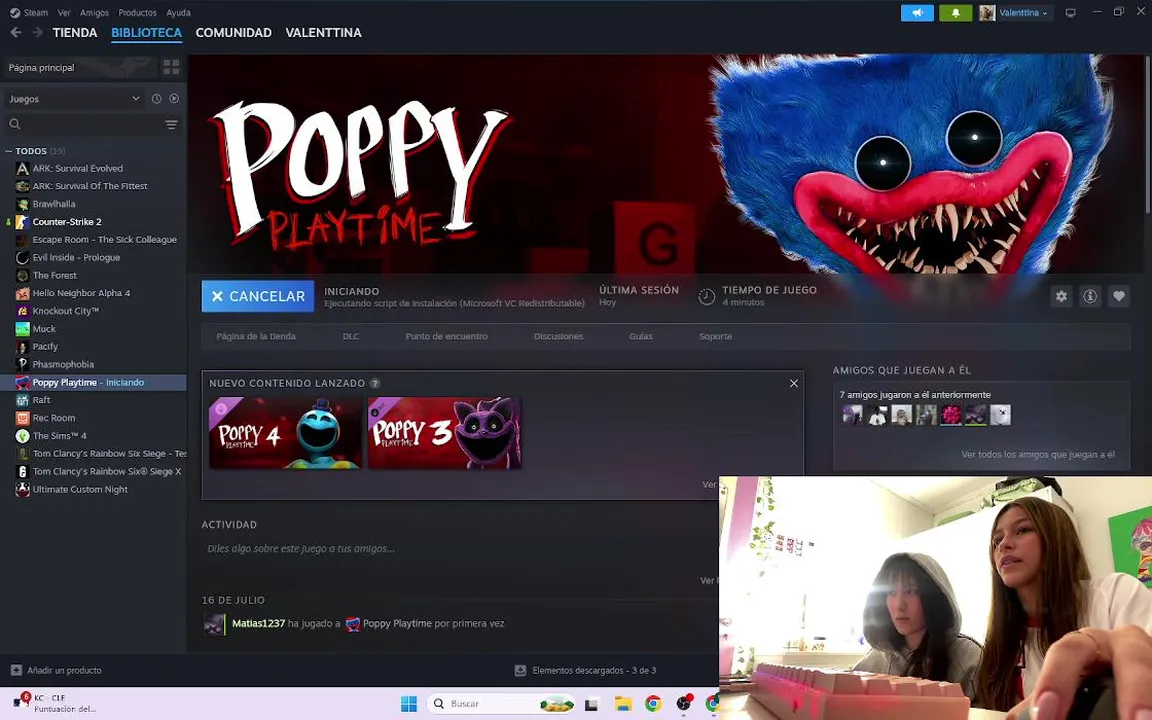Open game info icon
Viewport: 1152px width, 720px height.
pos(1090,296)
